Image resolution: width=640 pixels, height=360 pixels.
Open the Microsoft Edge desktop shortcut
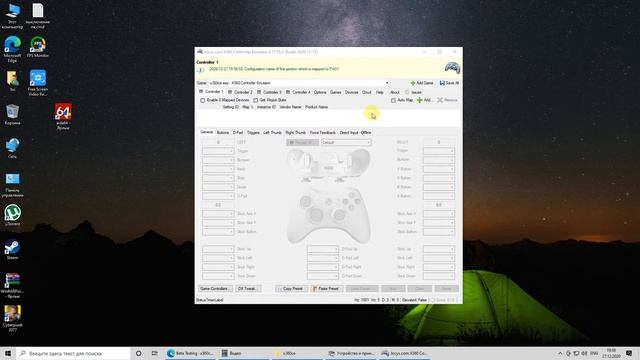click(12, 49)
